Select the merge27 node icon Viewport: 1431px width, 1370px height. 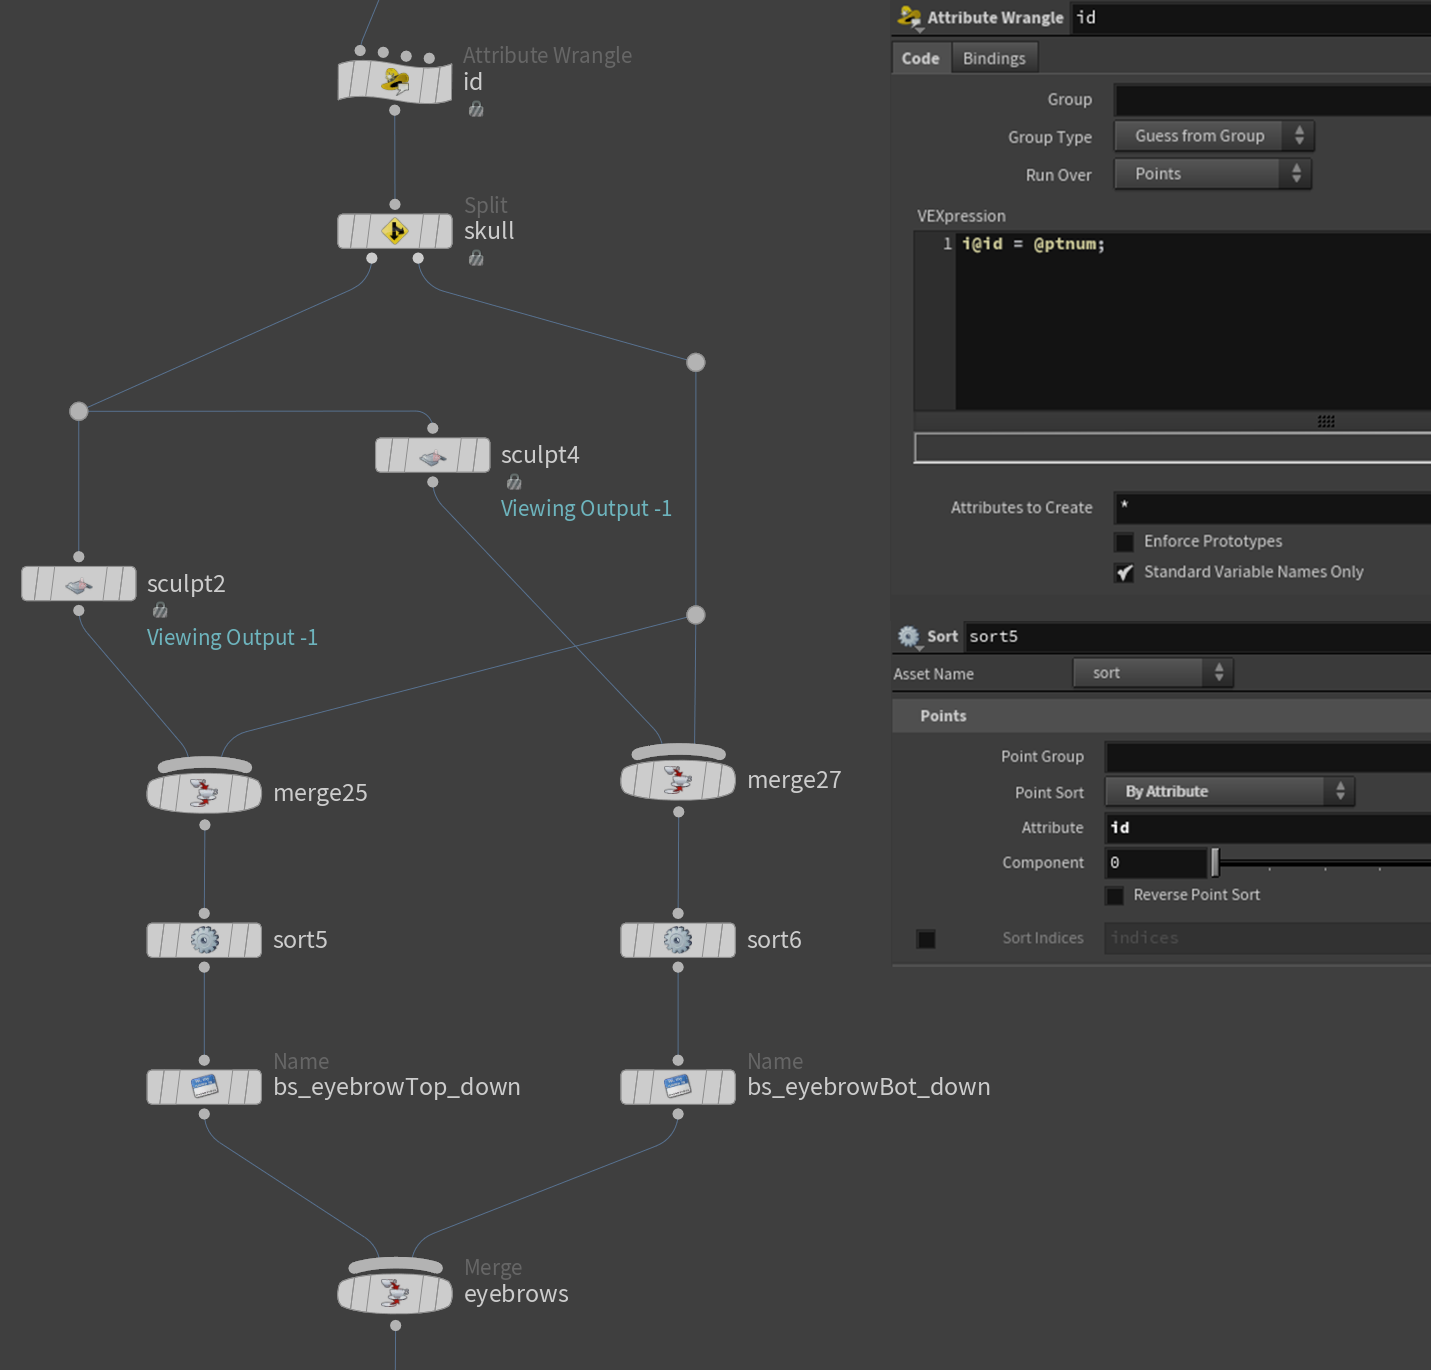[678, 780]
